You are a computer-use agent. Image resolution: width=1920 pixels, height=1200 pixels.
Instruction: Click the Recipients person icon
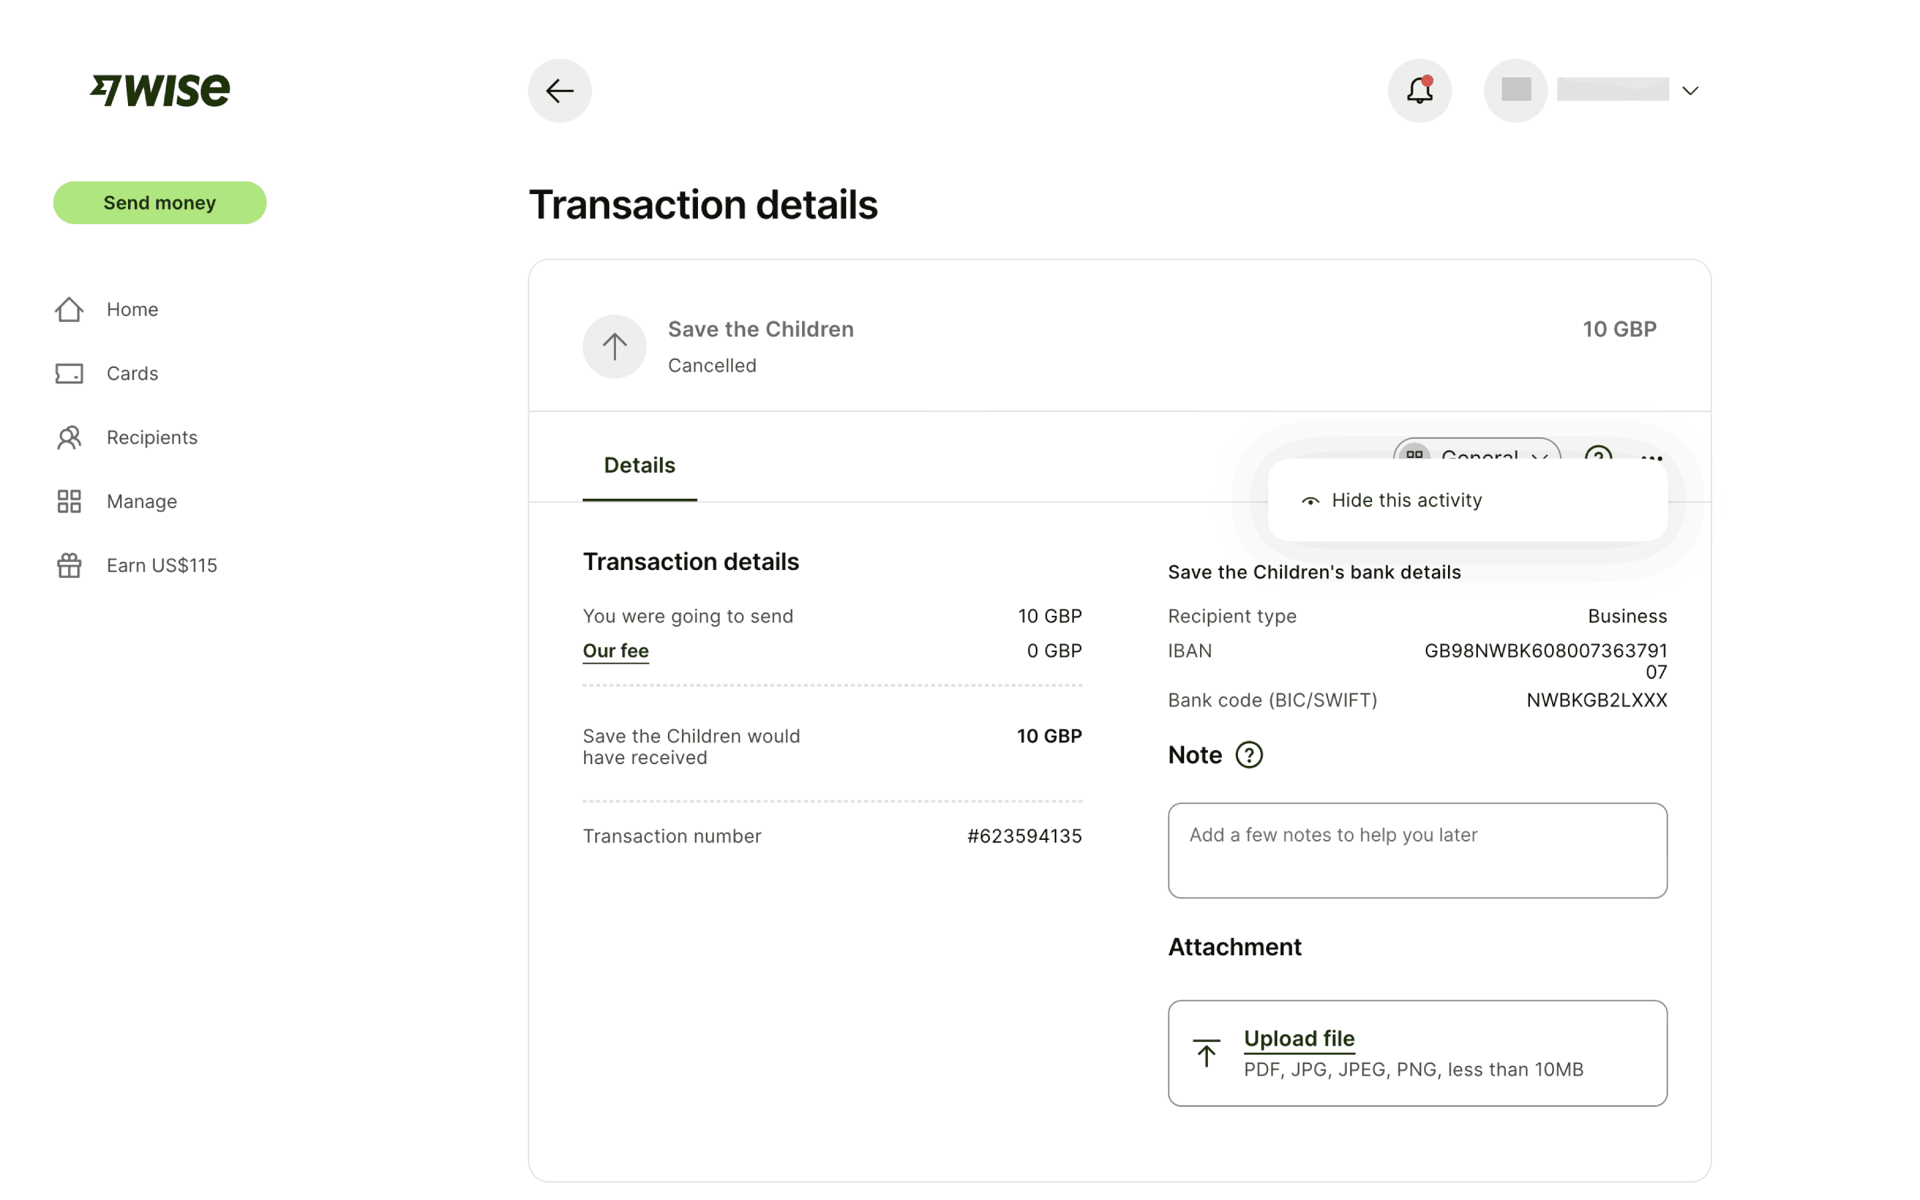coord(69,437)
